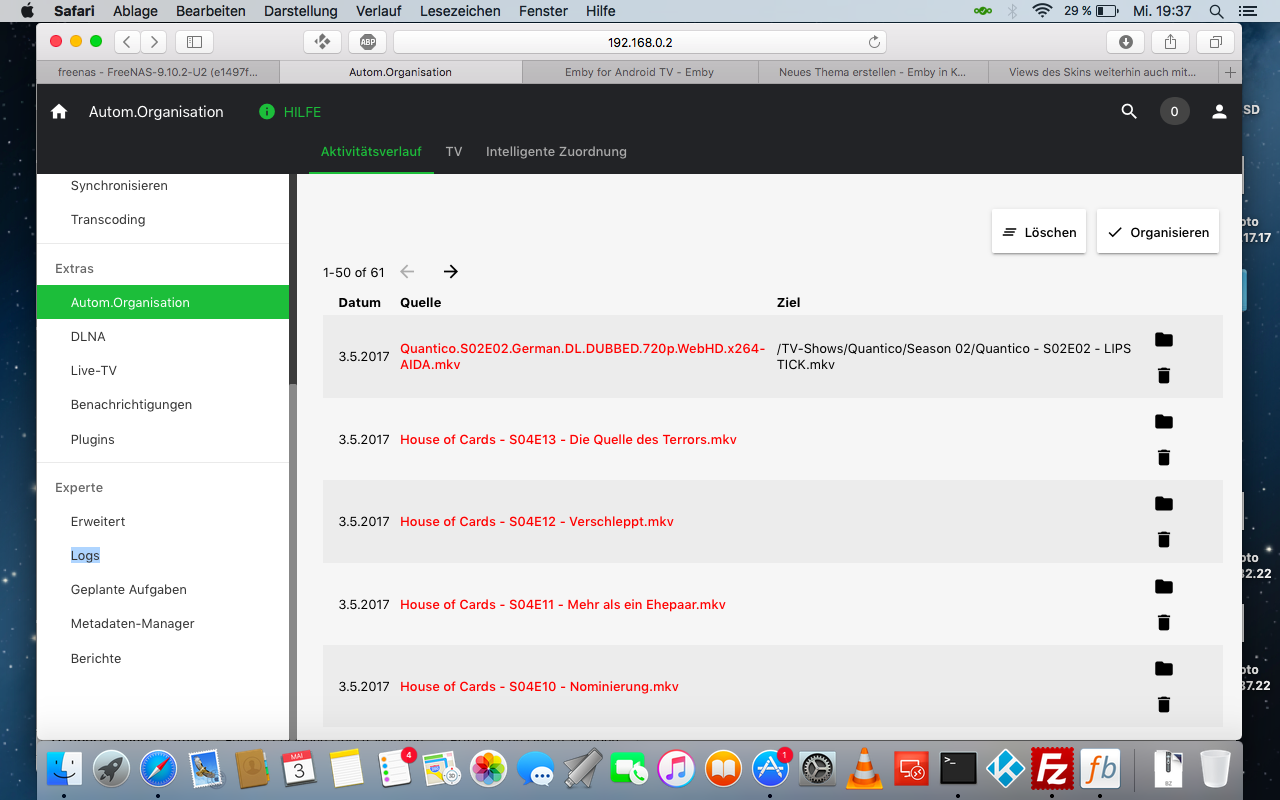Click Safari forward navigation button
This screenshot has height=800, width=1280.
(153, 42)
